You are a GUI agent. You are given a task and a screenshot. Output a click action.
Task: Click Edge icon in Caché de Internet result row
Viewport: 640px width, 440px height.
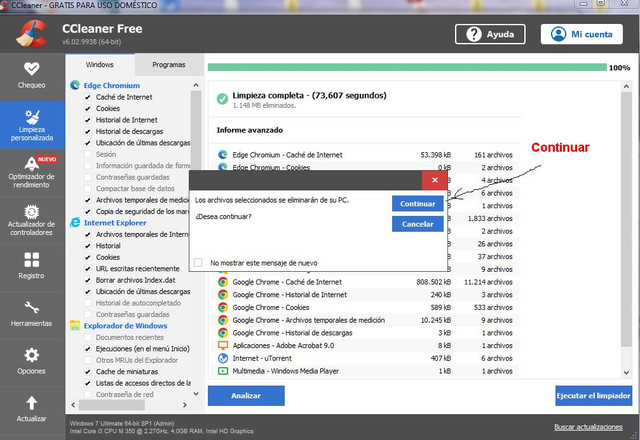point(222,155)
